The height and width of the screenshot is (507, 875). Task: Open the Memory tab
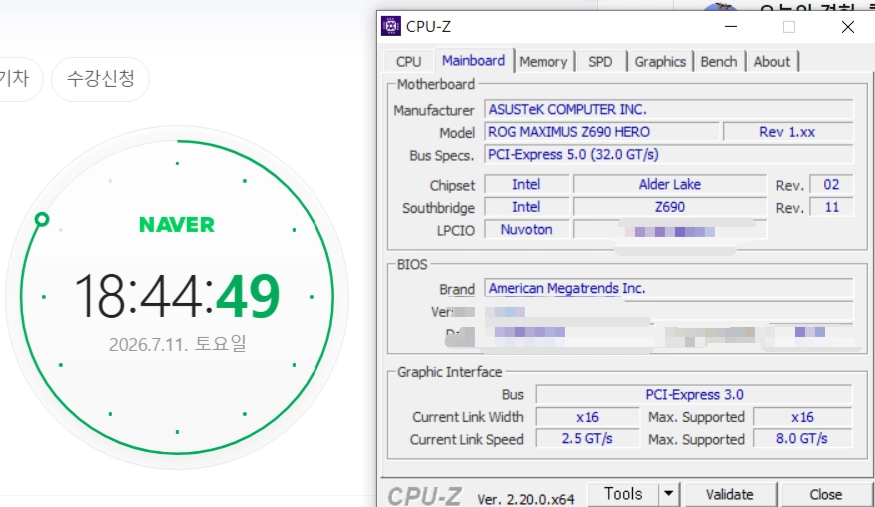[x=543, y=61]
